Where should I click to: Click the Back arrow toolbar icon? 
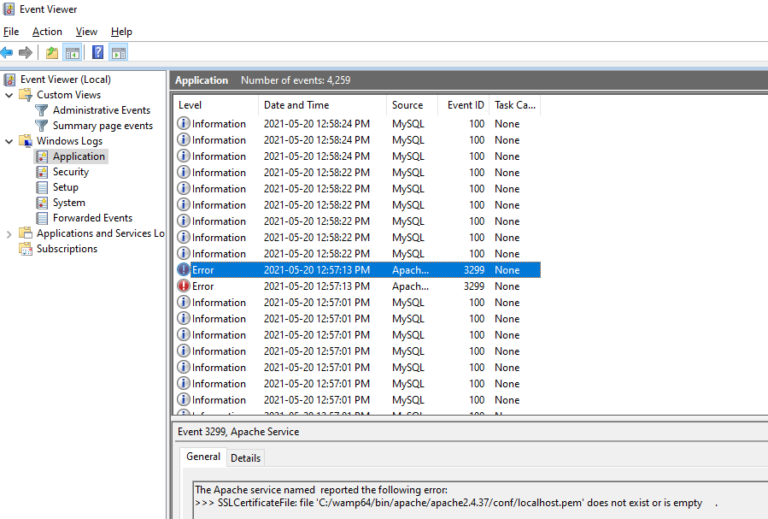point(8,53)
